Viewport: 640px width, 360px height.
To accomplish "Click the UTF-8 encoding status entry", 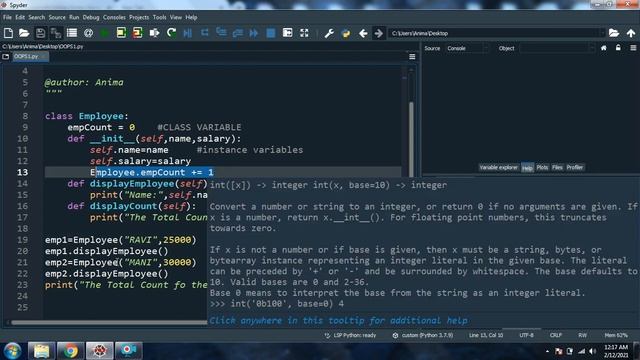I will point(526,335).
